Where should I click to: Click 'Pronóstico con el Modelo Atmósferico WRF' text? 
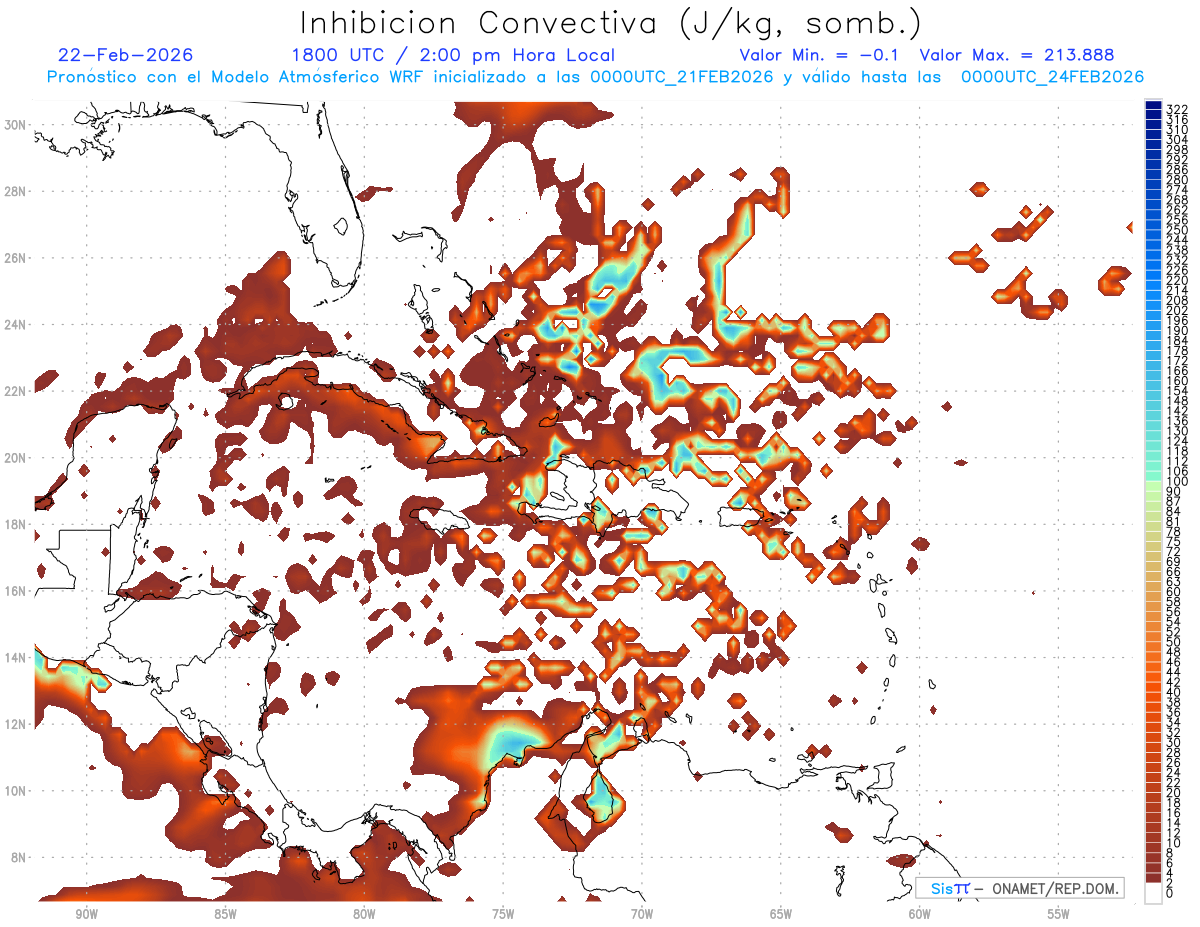tap(237, 77)
